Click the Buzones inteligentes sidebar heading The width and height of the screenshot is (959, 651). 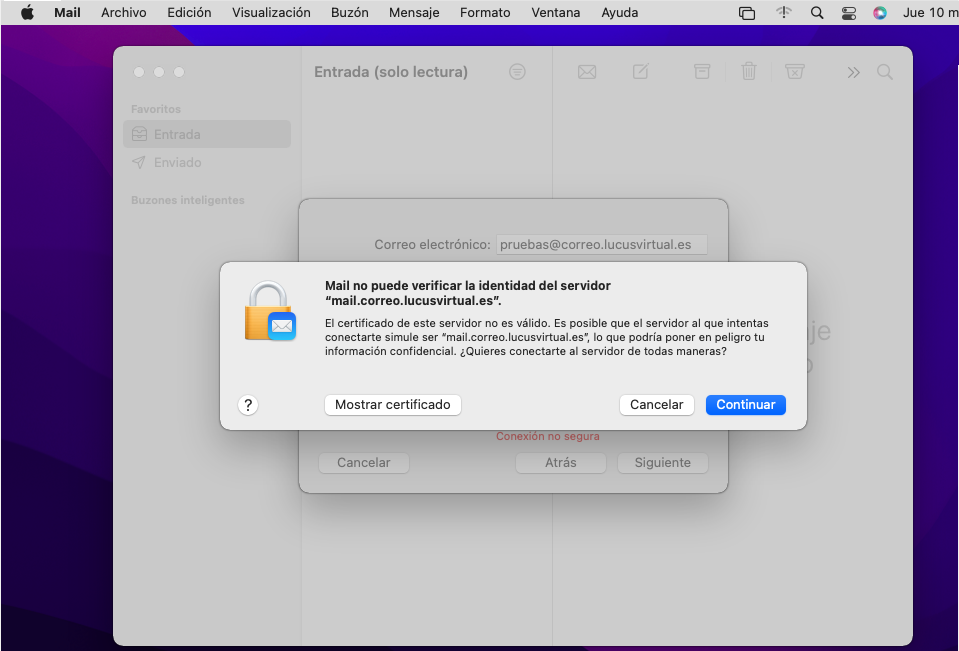pyautogui.click(x=188, y=200)
